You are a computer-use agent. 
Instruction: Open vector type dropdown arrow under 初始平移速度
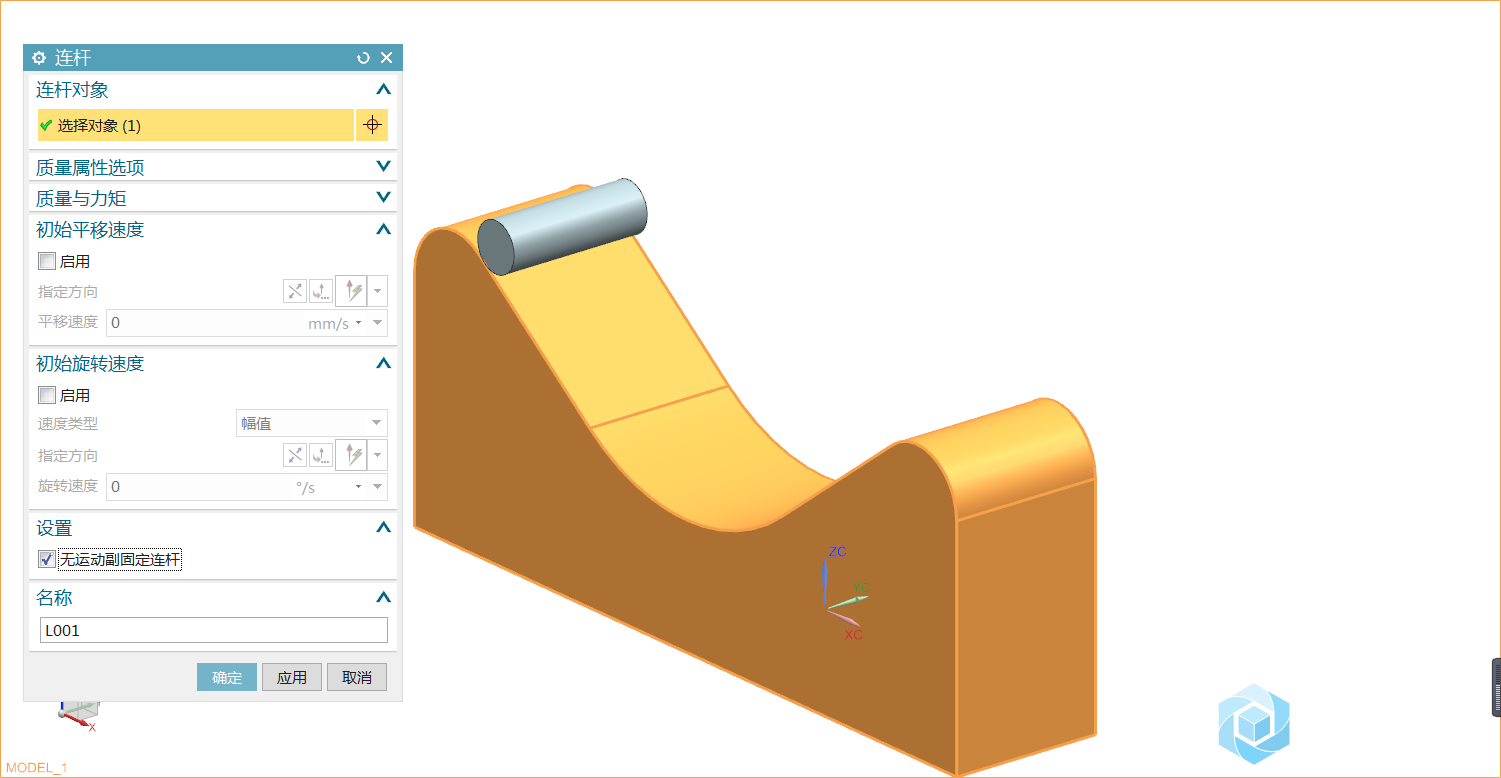coord(378,292)
